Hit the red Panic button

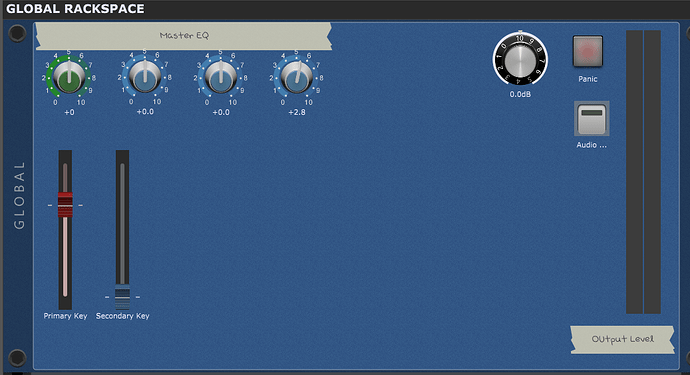[x=587, y=51]
